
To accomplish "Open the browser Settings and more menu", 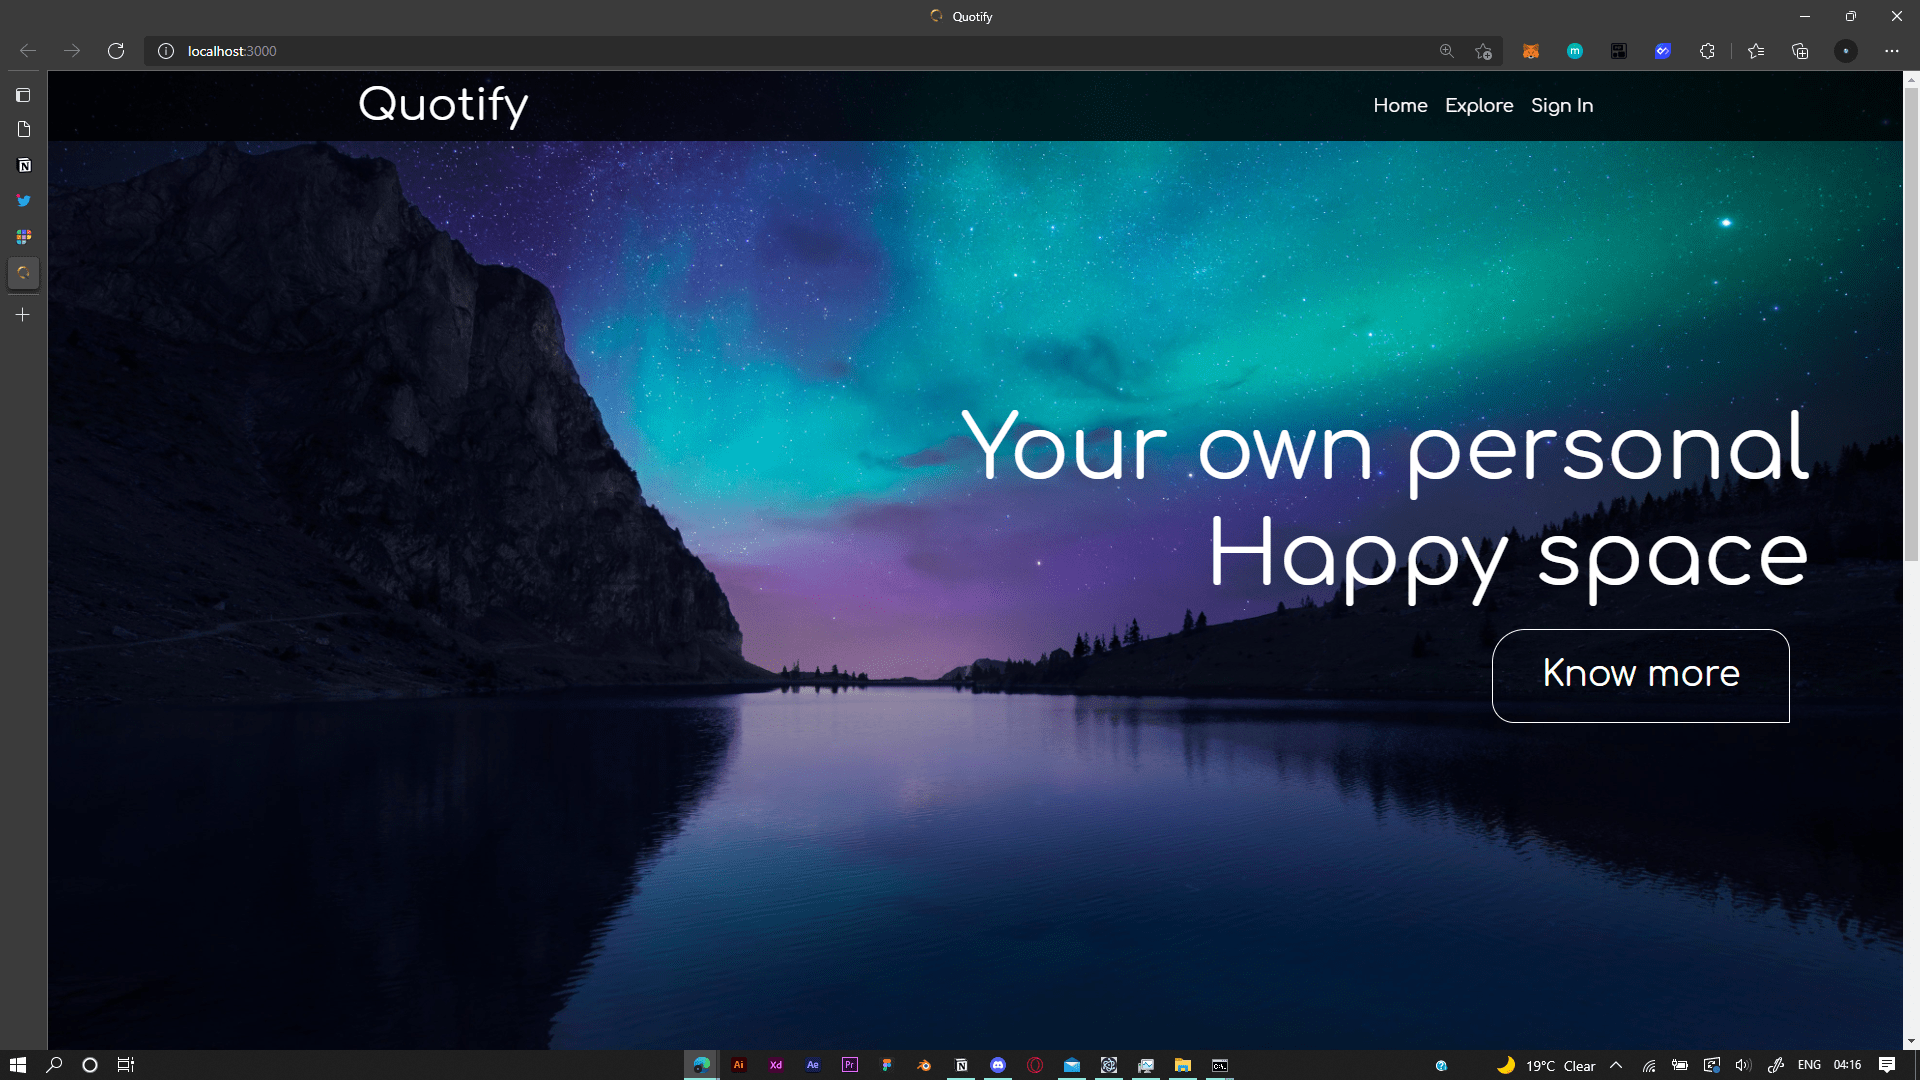I will click(1891, 51).
